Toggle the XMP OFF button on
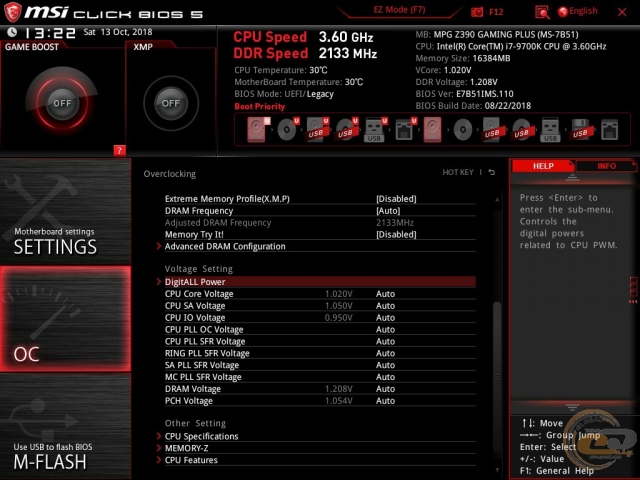640x480 pixels. [x=171, y=103]
